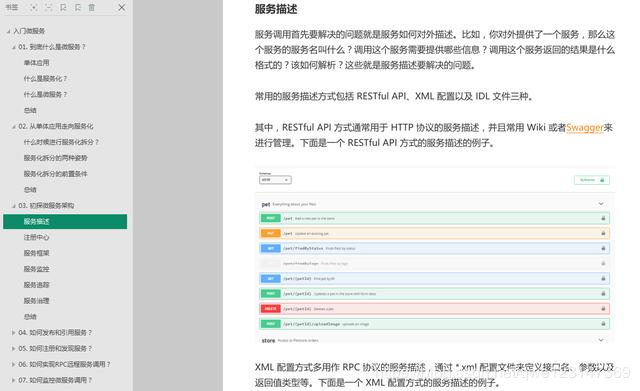Click lock icon on /pet/{petId}/uploadImage row
This screenshot has height=391, width=640.
point(603,324)
